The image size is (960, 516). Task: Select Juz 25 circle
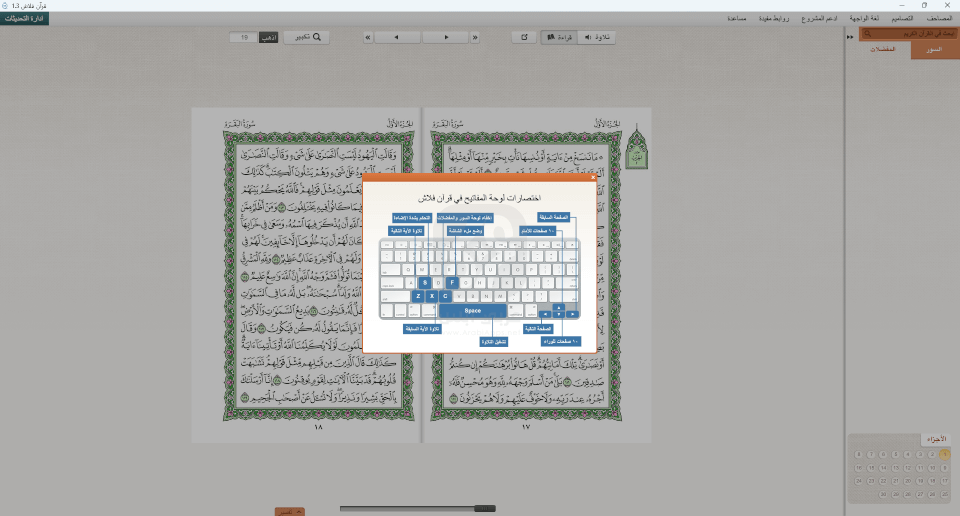tap(945, 494)
